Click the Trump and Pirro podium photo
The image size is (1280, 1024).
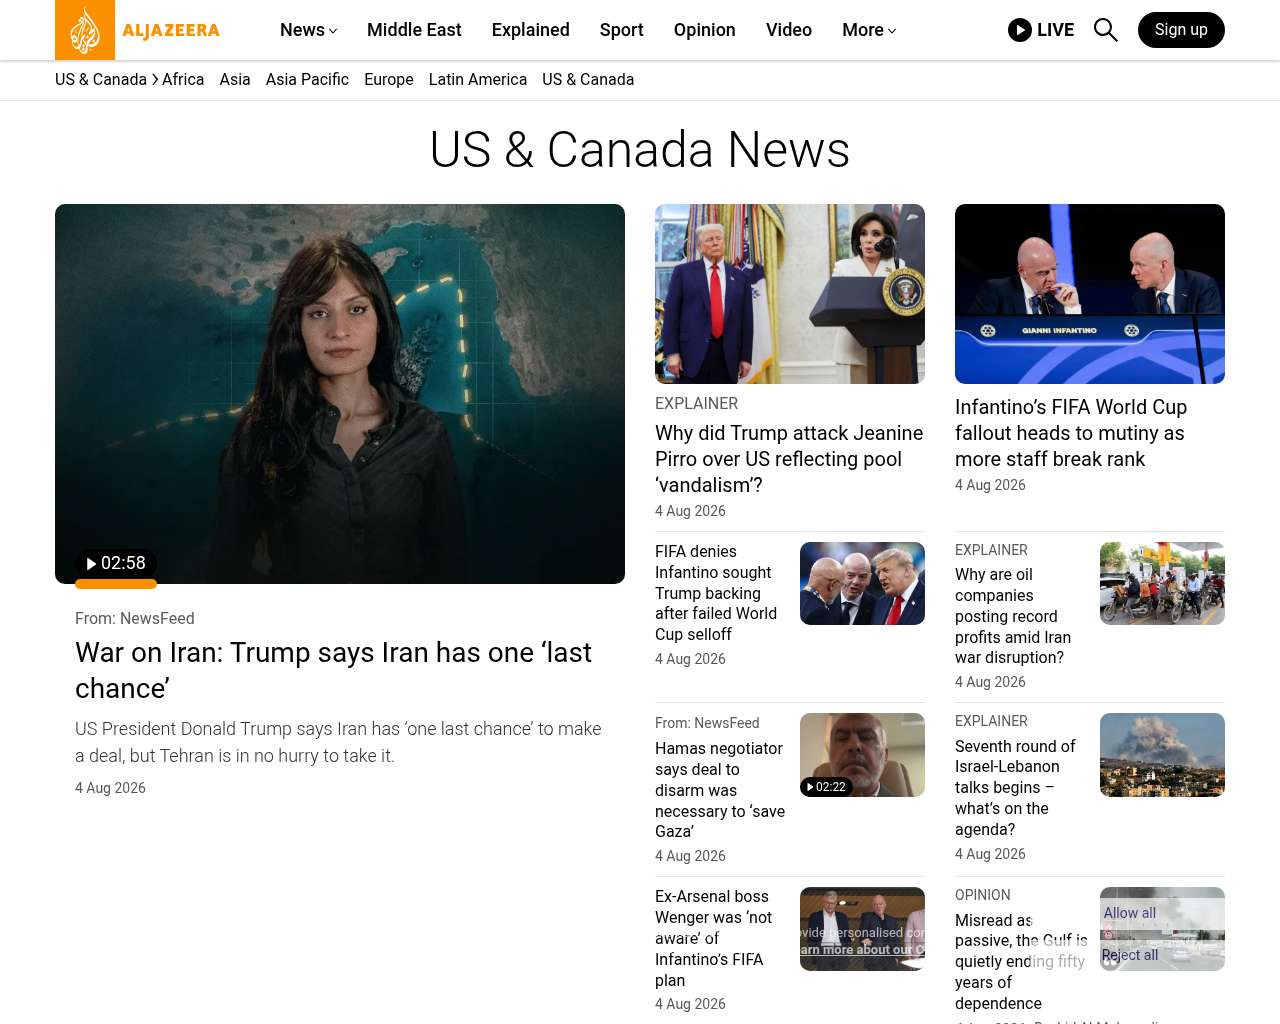click(x=790, y=294)
